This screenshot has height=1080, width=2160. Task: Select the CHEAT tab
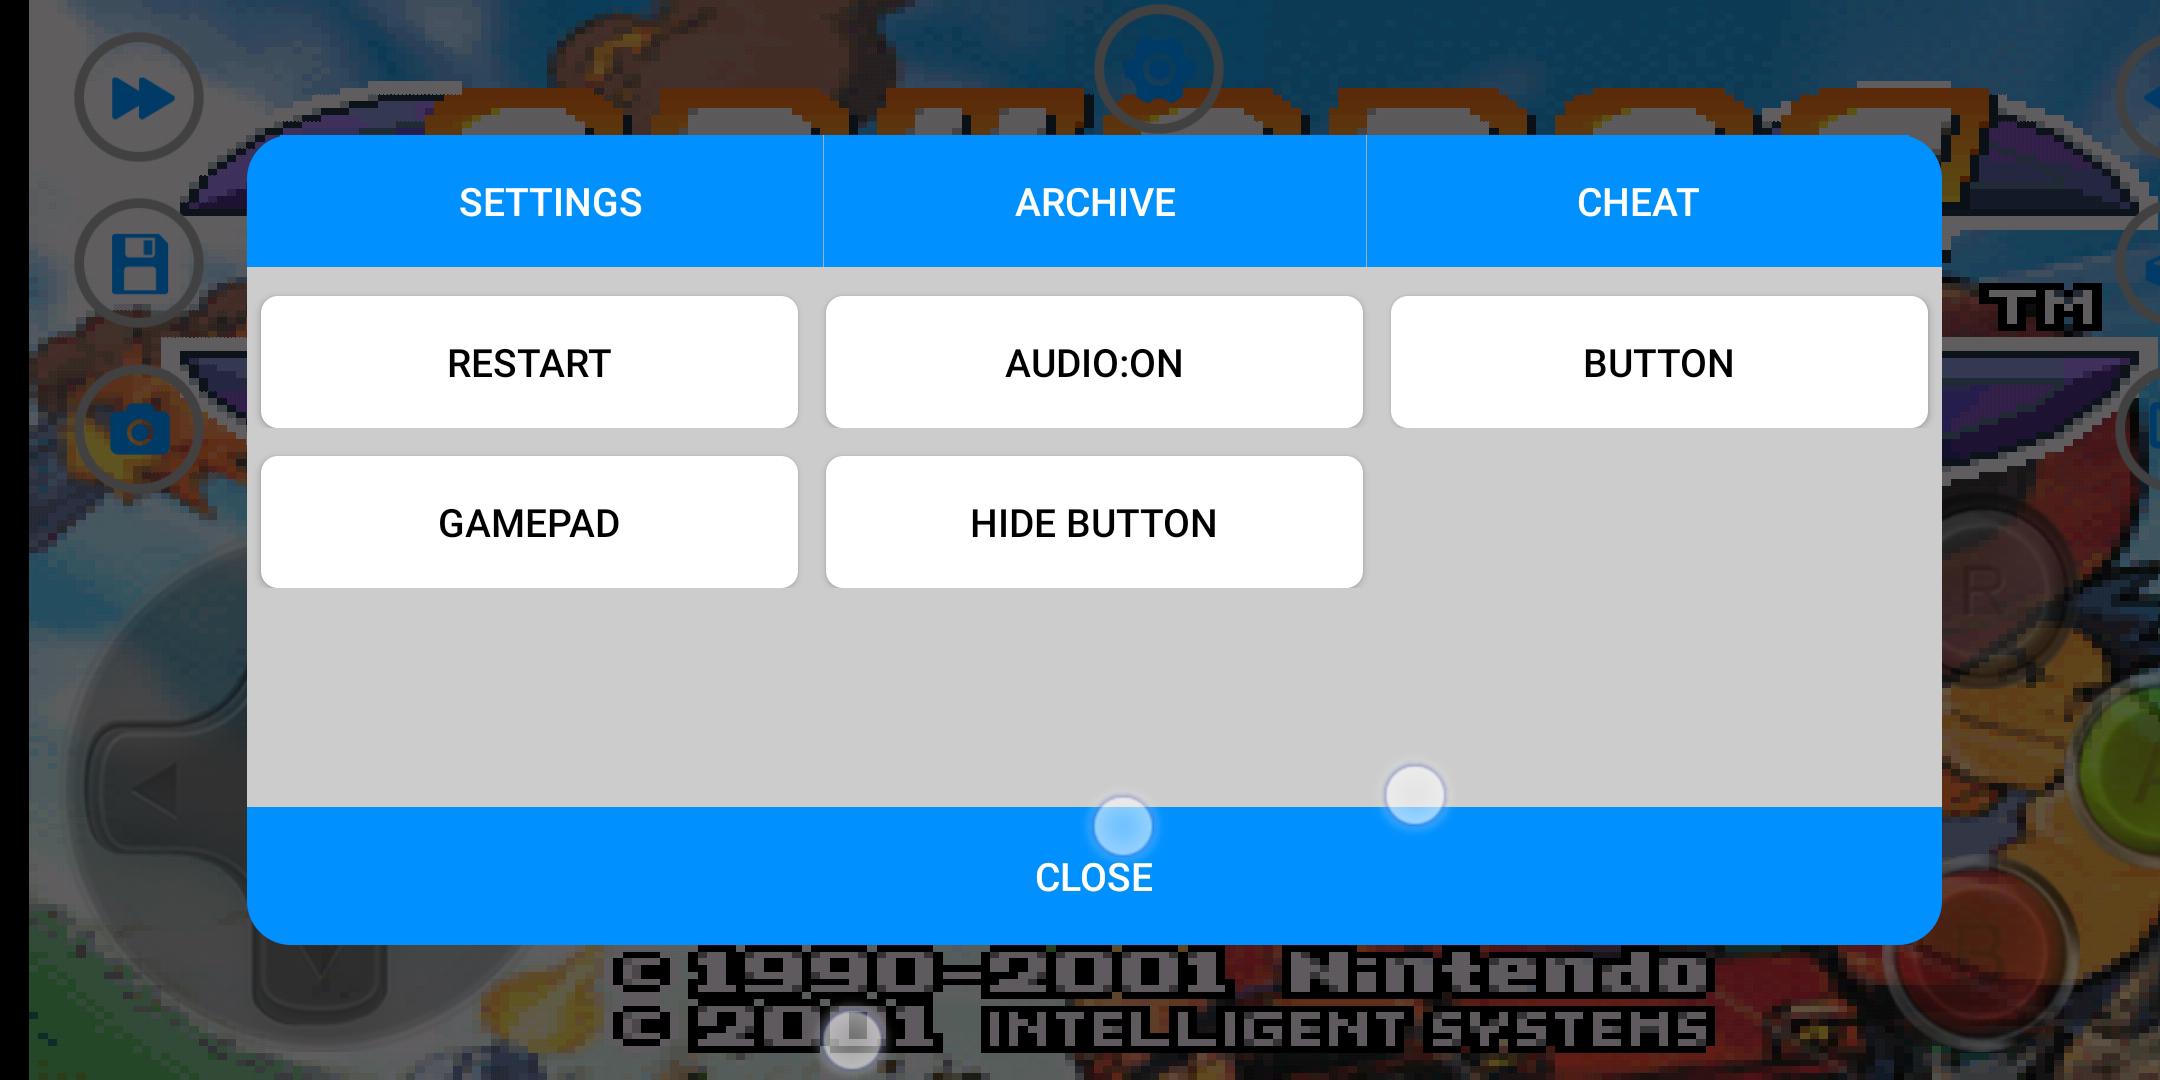1637,202
